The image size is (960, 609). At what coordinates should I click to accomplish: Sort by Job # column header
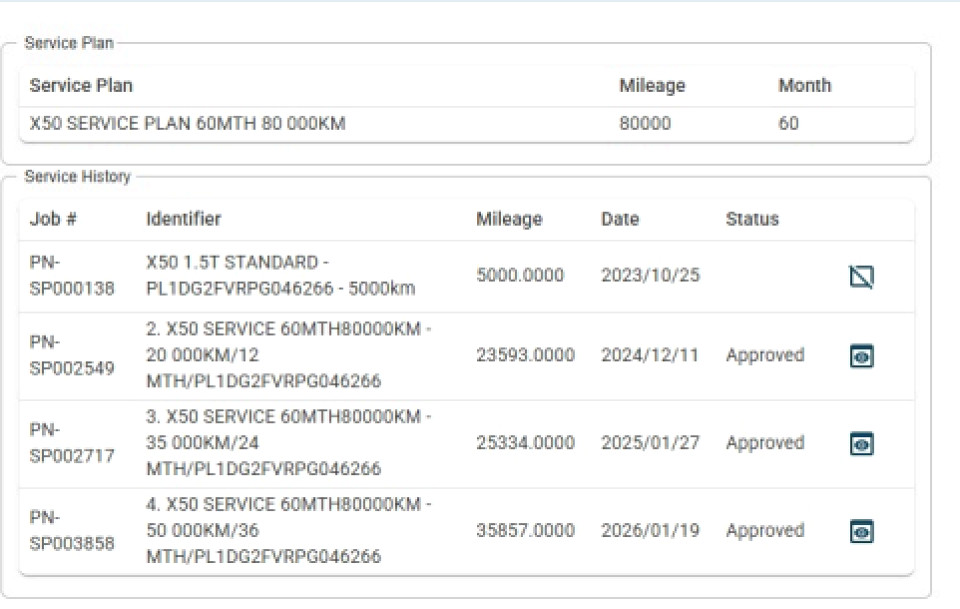pos(53,219)
